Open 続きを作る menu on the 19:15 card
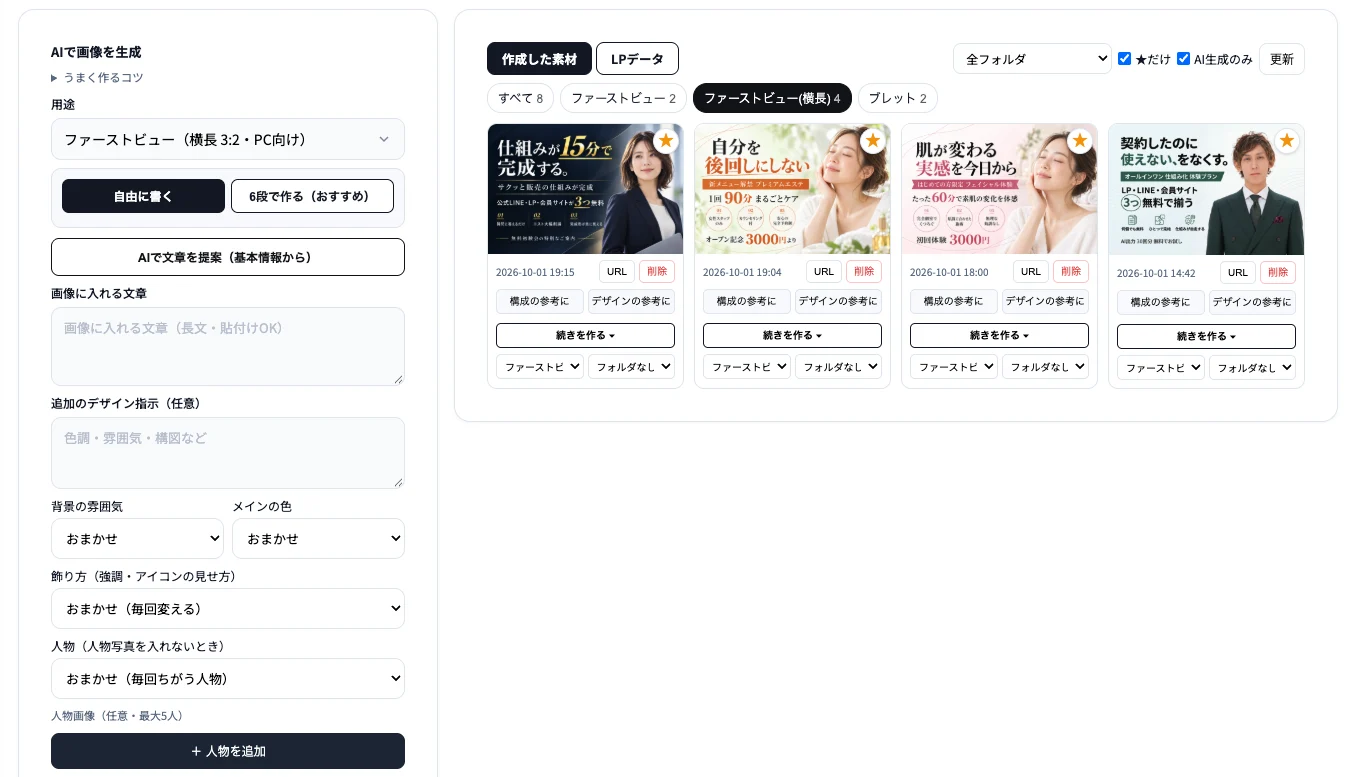Viewport: 1350px width, 777px height. pyautogui.click(x=585, y=335)
